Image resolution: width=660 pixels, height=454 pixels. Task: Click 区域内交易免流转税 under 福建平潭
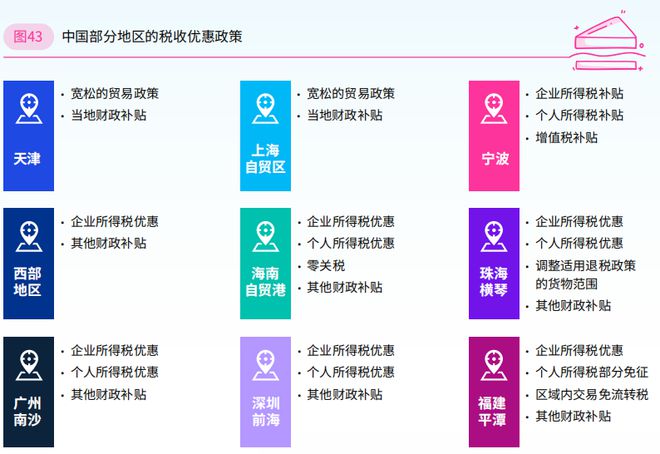click(592, 394)
